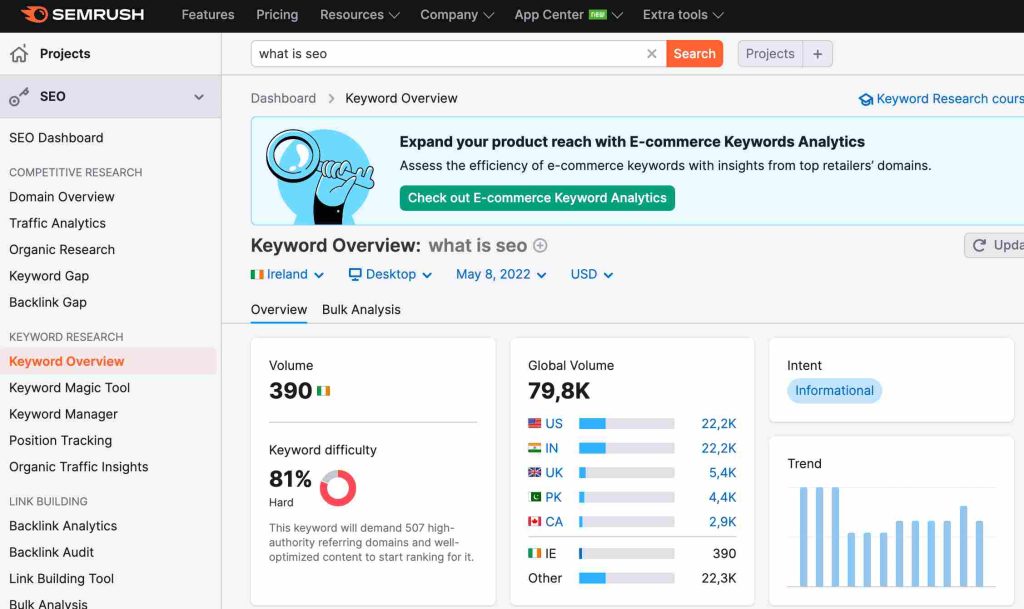Click the 22,2K value for US
Screen dimensions: 1024x609
tap(718, 423)
